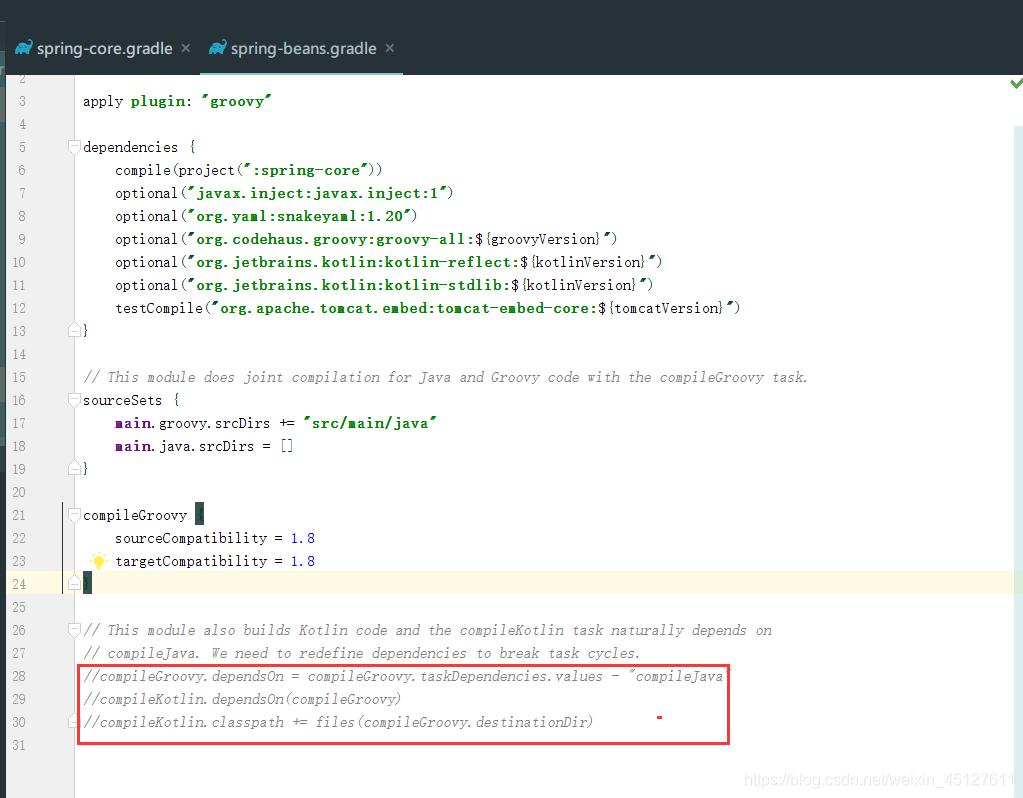Collapse the sourceSets block fold marker
The image size is (1023, 798).
(74, 400)
